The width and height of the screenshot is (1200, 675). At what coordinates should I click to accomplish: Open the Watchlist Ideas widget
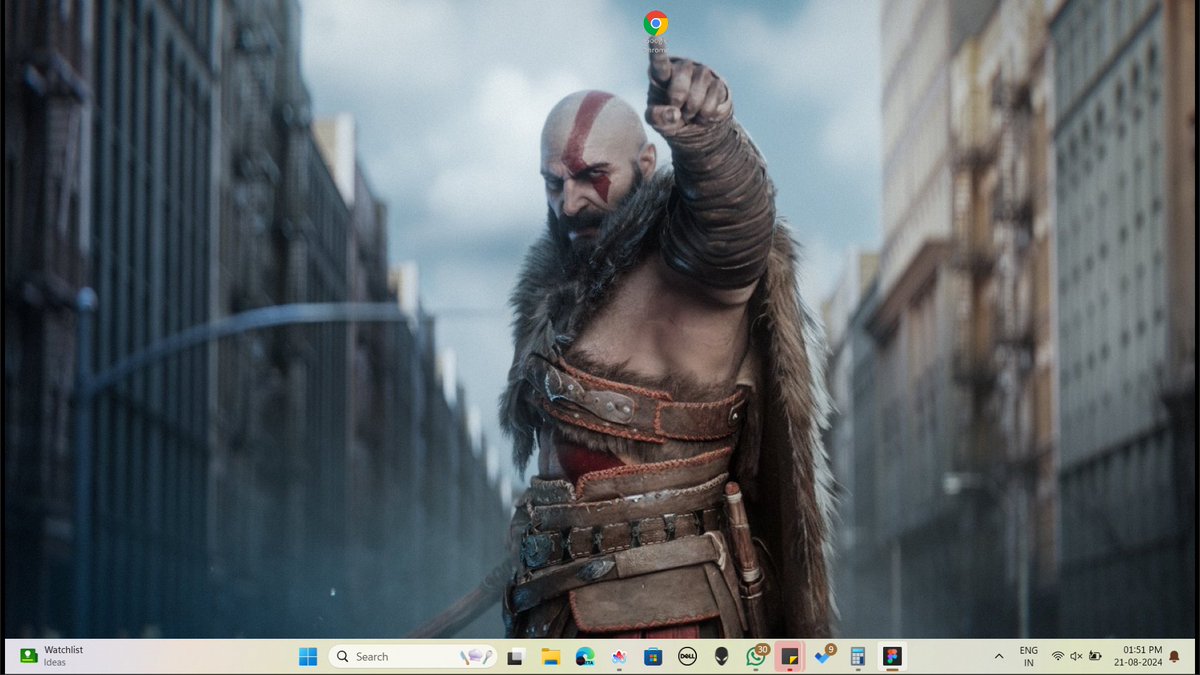(52, 656)
